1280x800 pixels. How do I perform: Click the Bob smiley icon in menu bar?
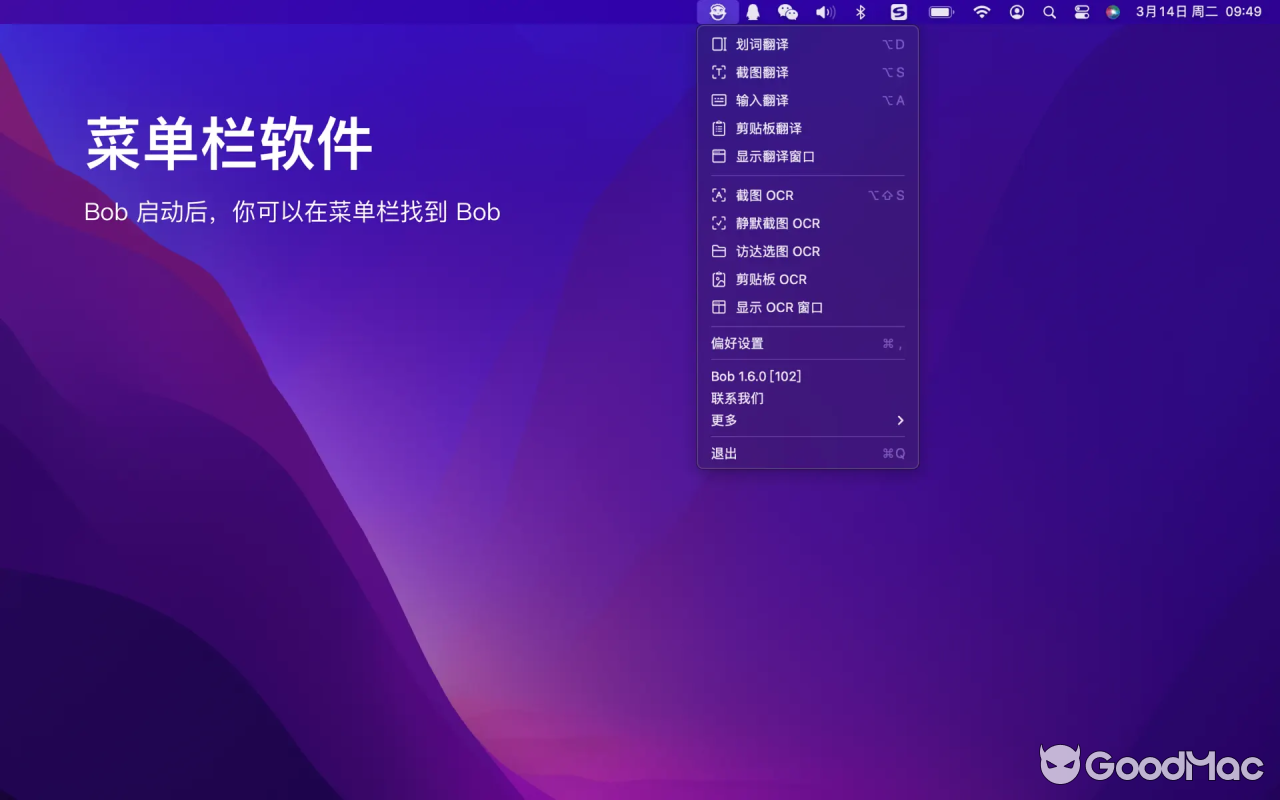pyautogui.click(x=718, y=13)
